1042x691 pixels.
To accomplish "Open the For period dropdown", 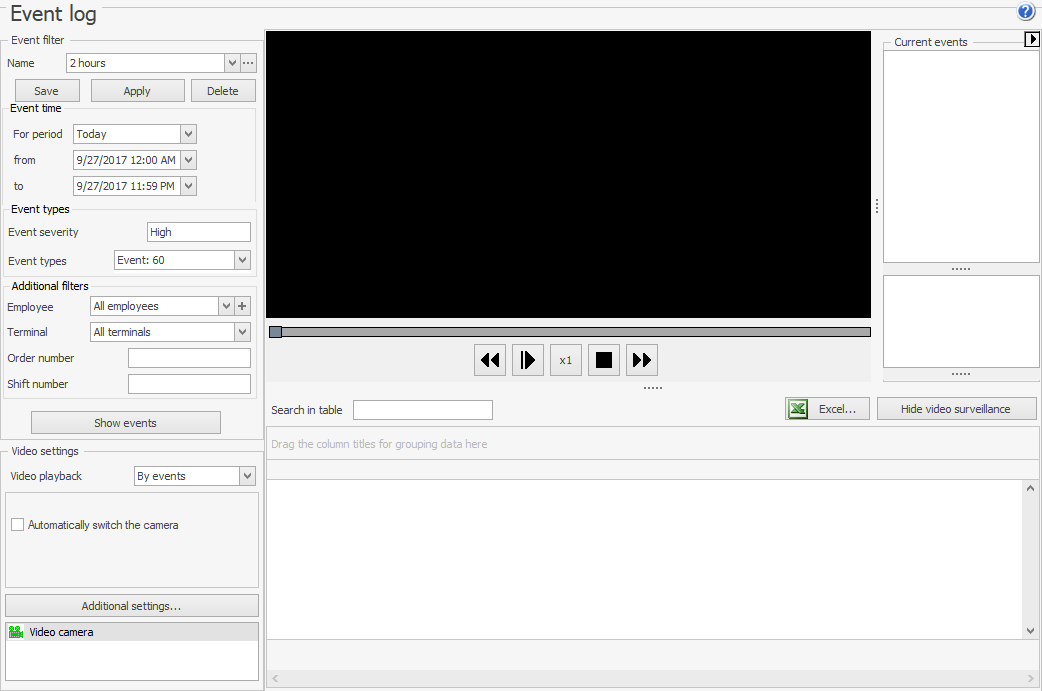I will tap(189, 134).
